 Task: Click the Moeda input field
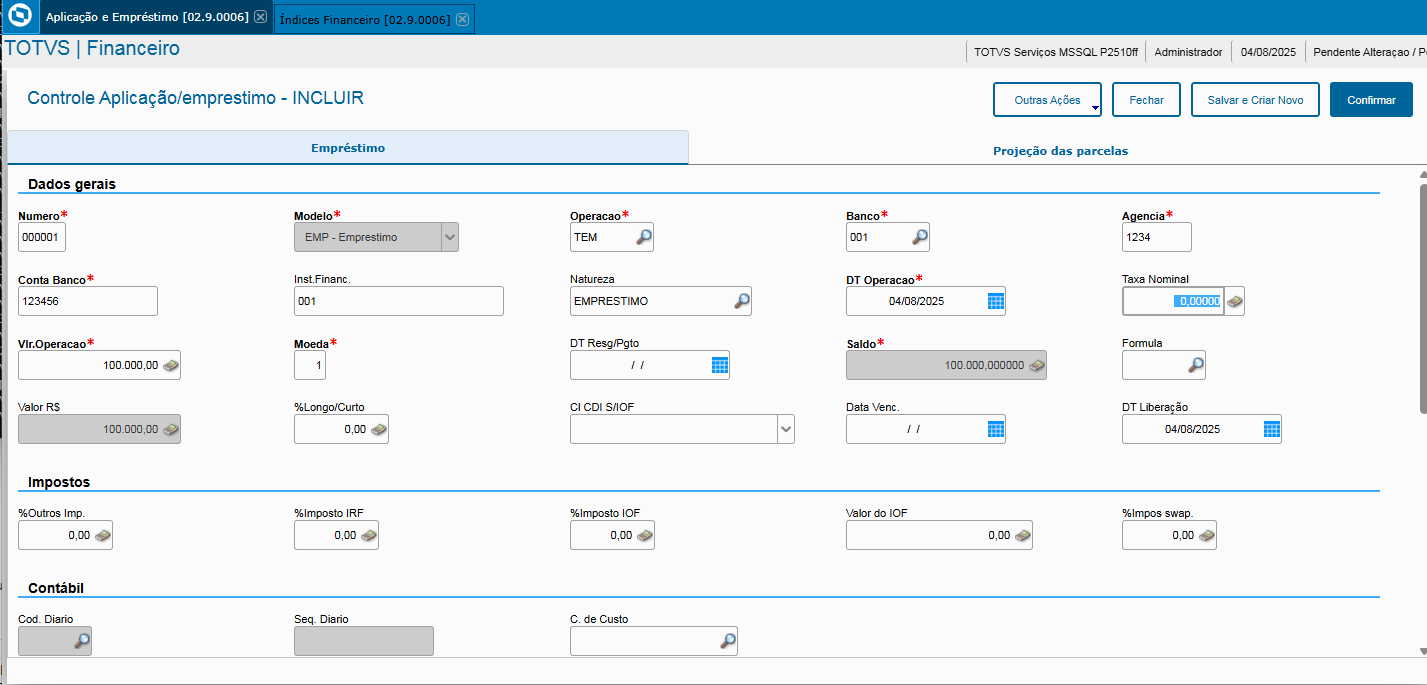coord(310,365)
